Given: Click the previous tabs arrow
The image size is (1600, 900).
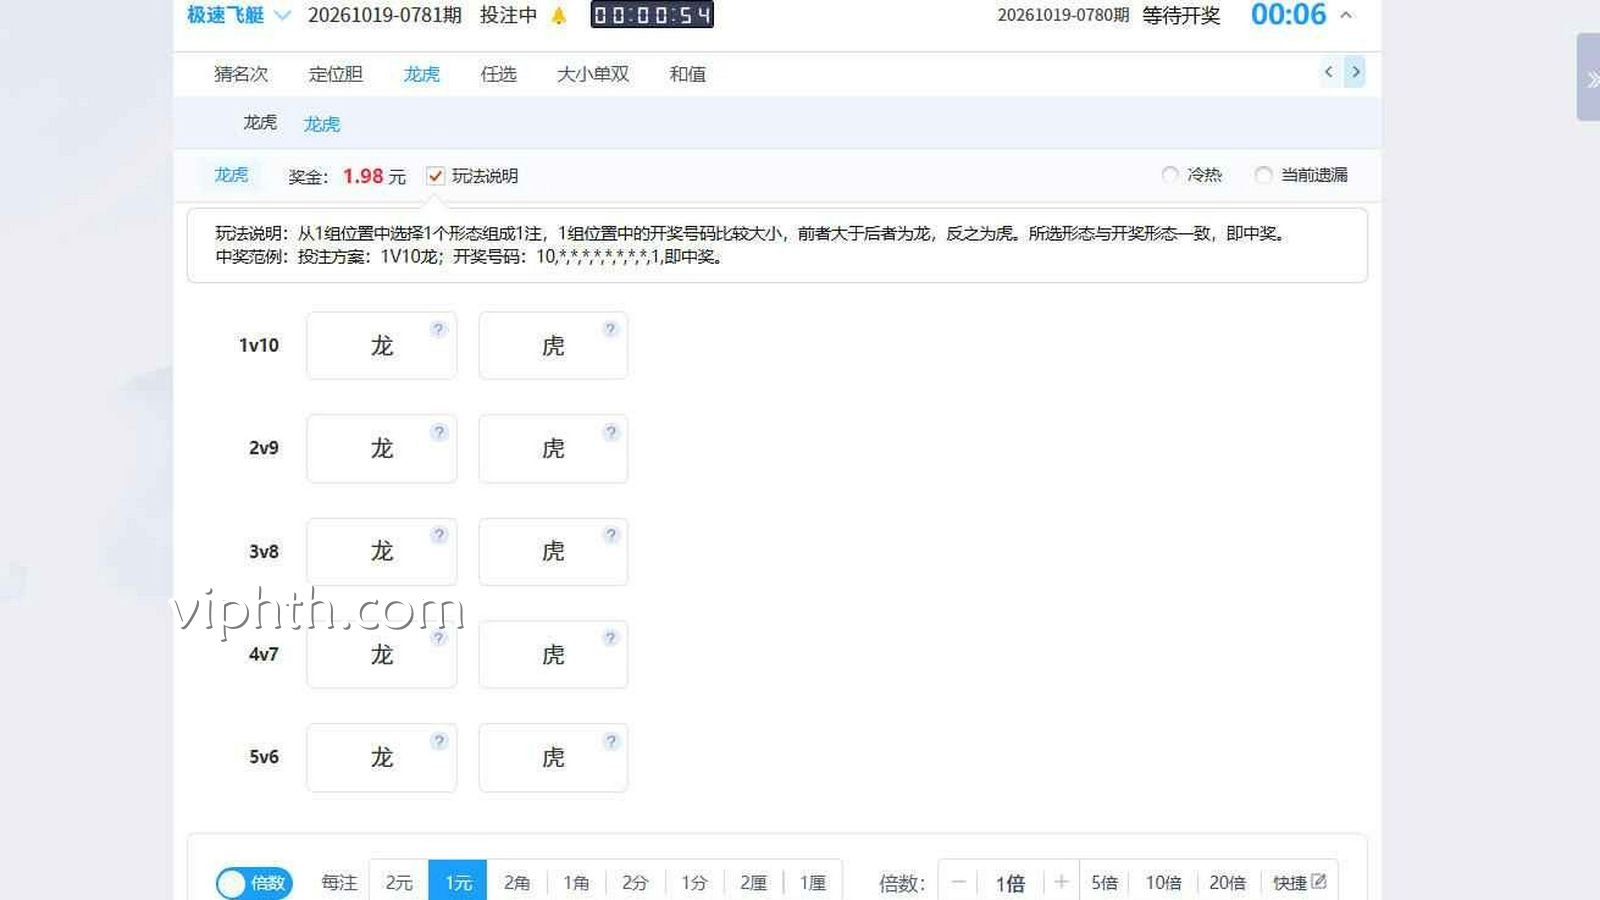Looking at the screenshot, I should click(x=1329, y=72).
